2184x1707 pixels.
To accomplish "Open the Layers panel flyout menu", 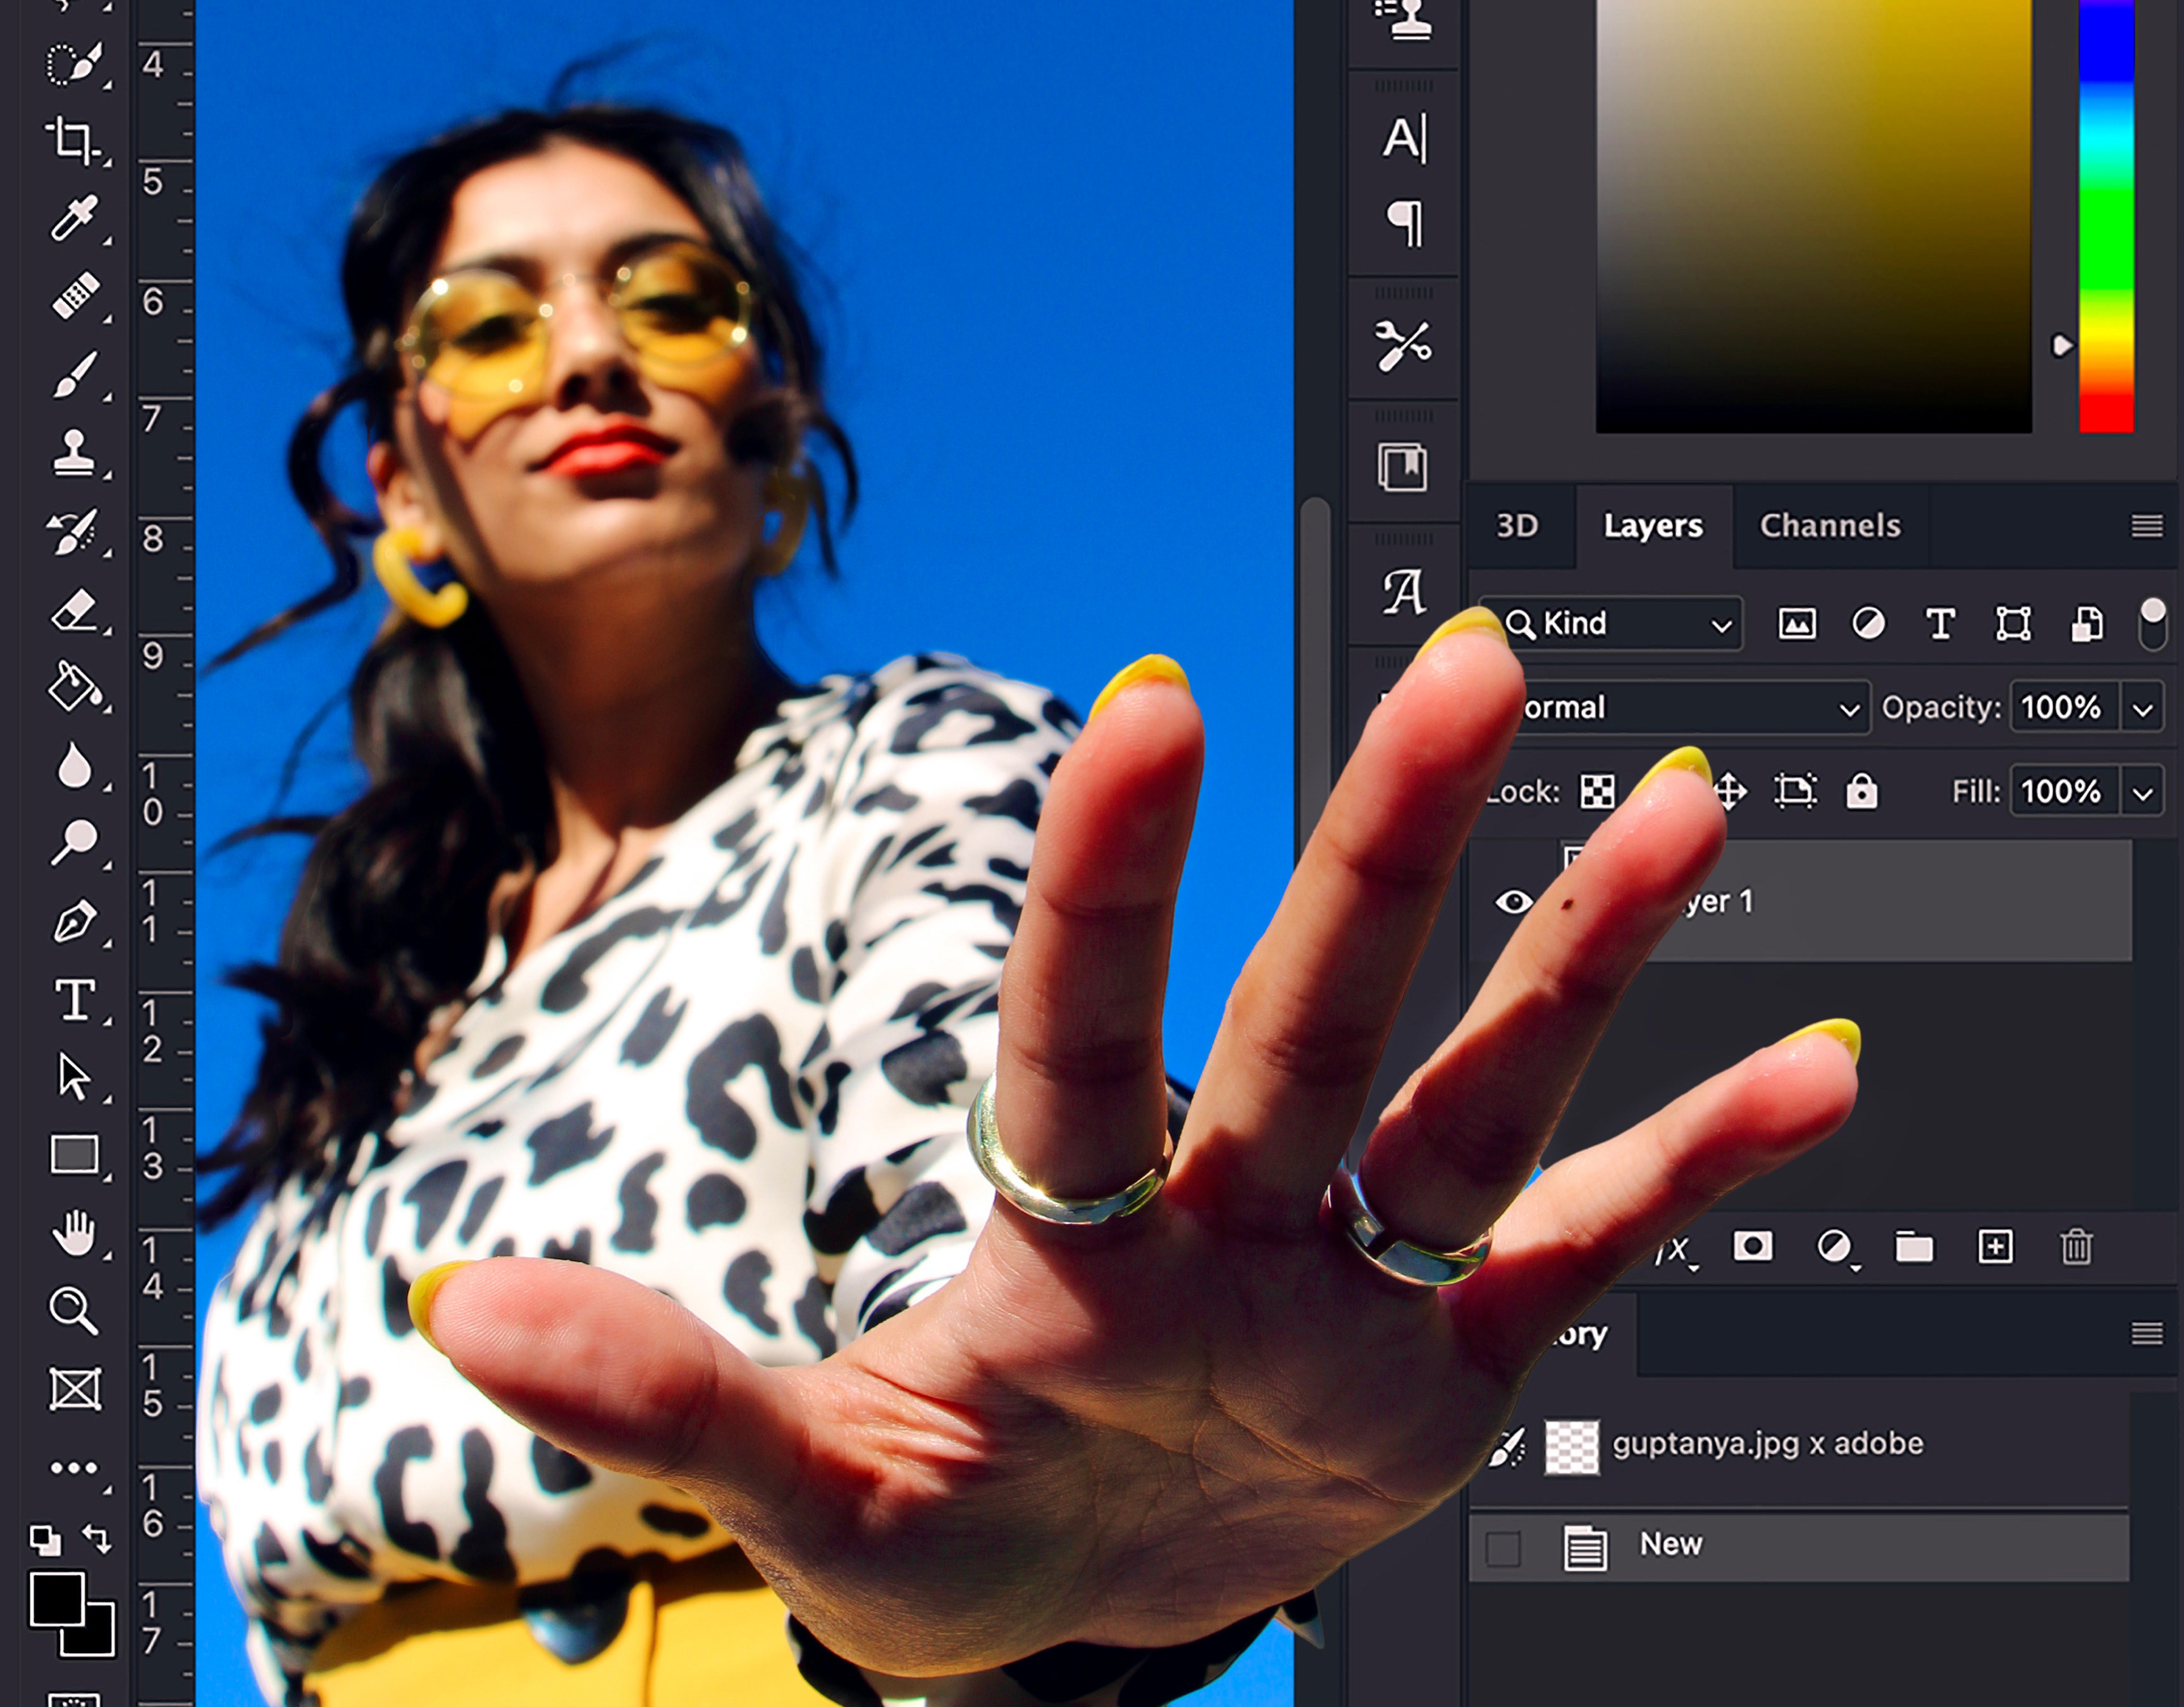I will tap(2147, 526).
